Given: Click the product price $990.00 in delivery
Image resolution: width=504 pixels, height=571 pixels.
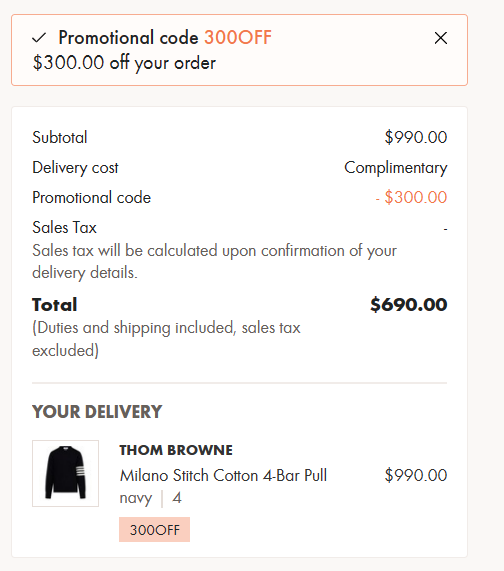Looking at the screenshot, I should [x=416, y=475].
